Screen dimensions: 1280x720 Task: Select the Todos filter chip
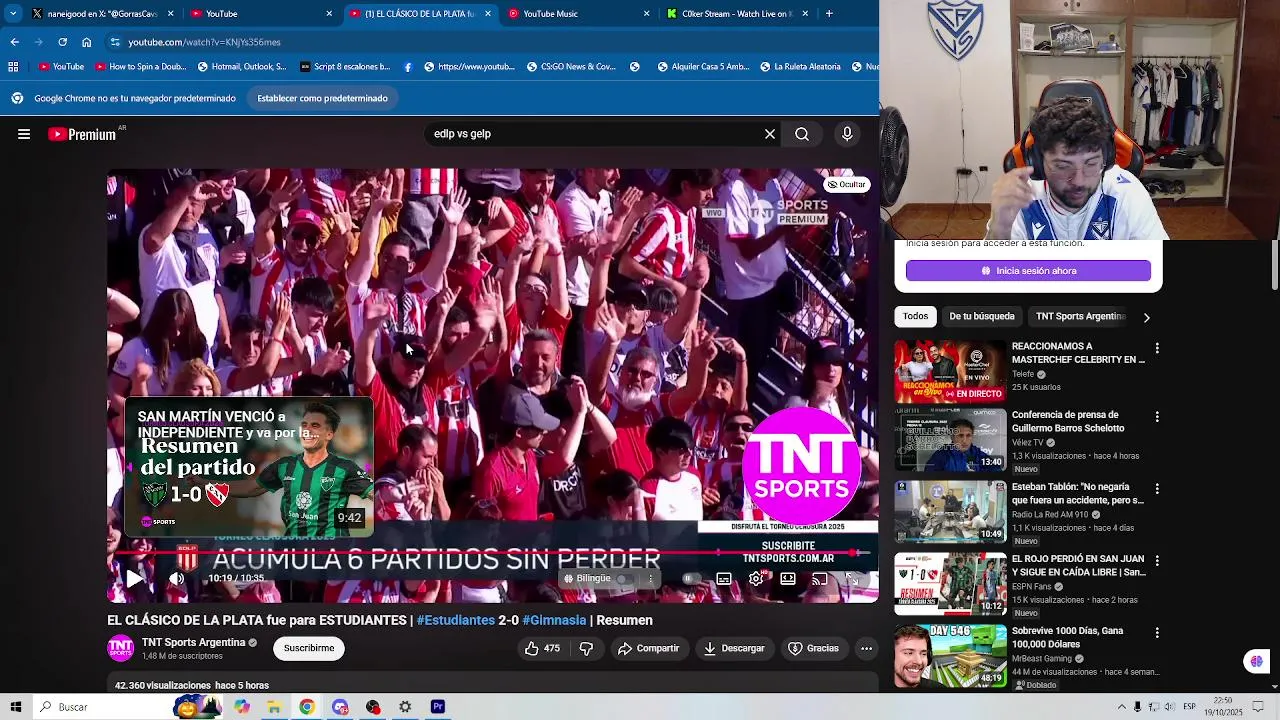coord(915,316)
